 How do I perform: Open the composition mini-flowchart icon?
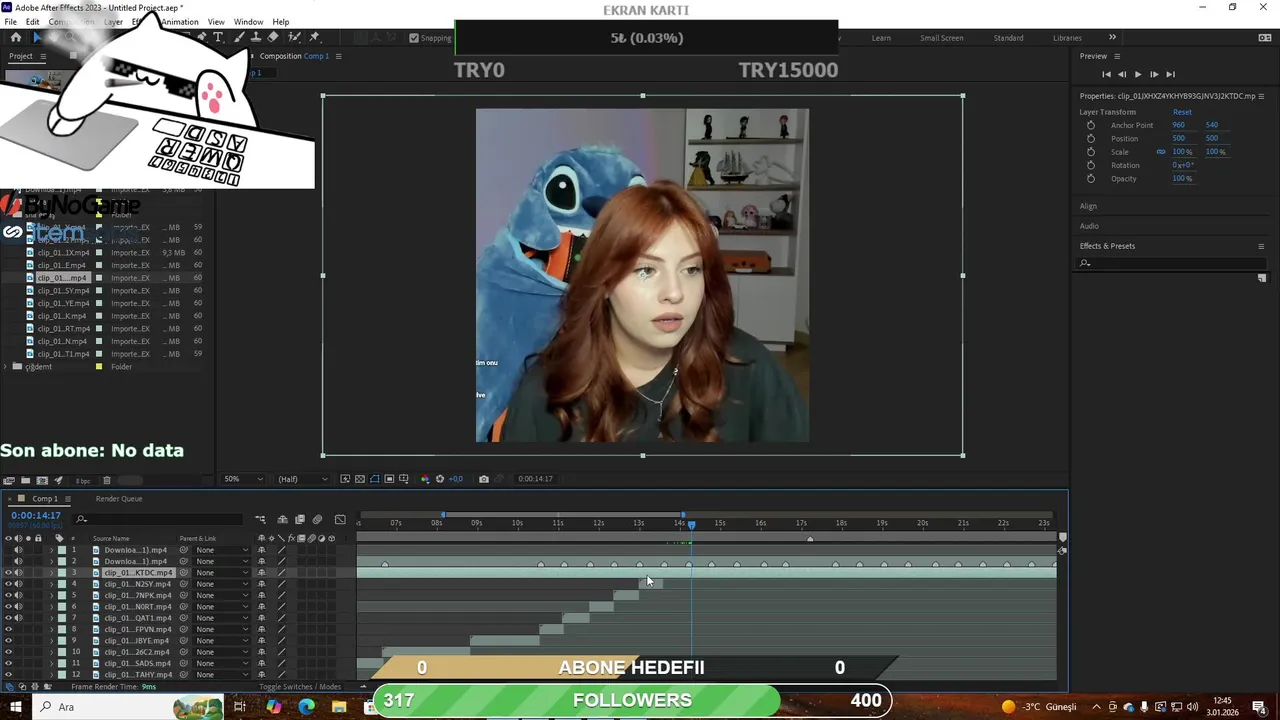pos(260,519)
